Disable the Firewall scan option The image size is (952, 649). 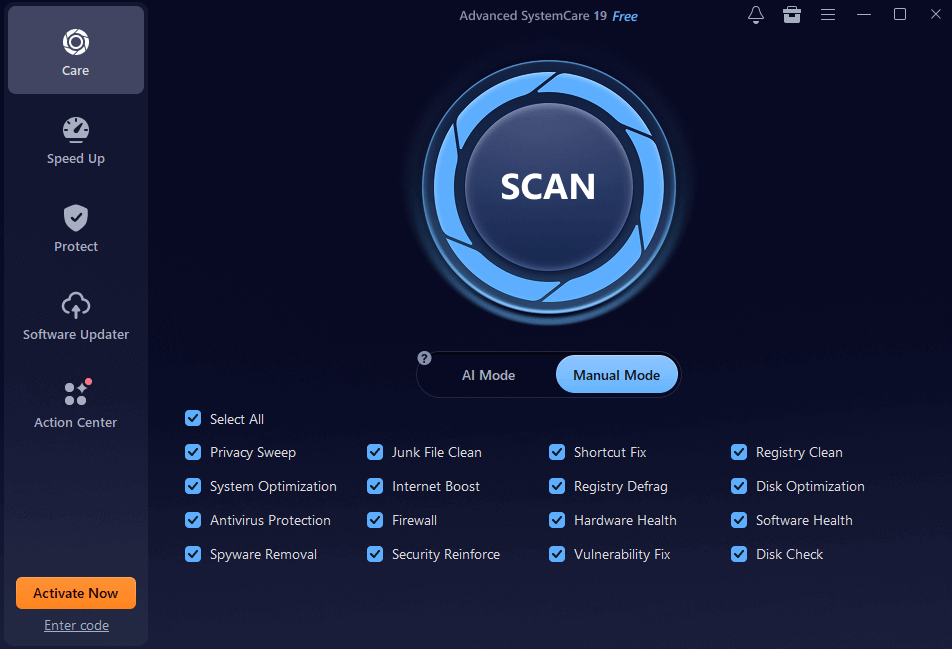pyautogui.click(x=374, y=520)
